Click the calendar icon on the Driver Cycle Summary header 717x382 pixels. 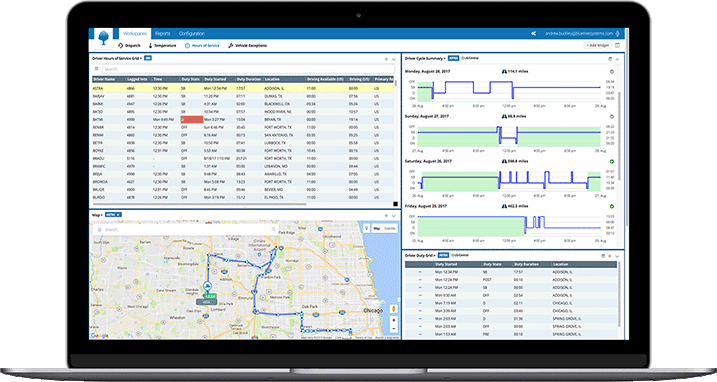point(610,59)
